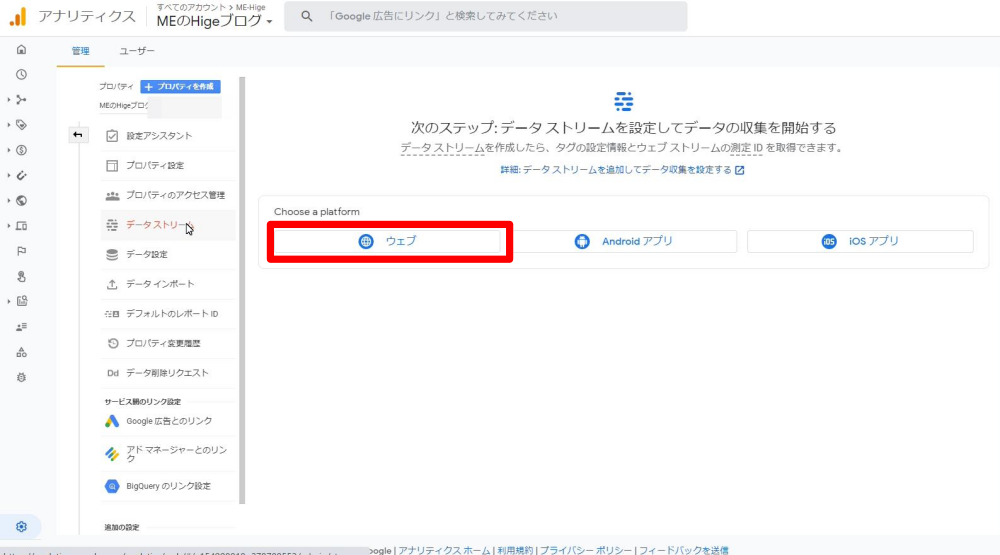Click the flag icon in left sidebar

pyautogui.click(x=21, y=251)
